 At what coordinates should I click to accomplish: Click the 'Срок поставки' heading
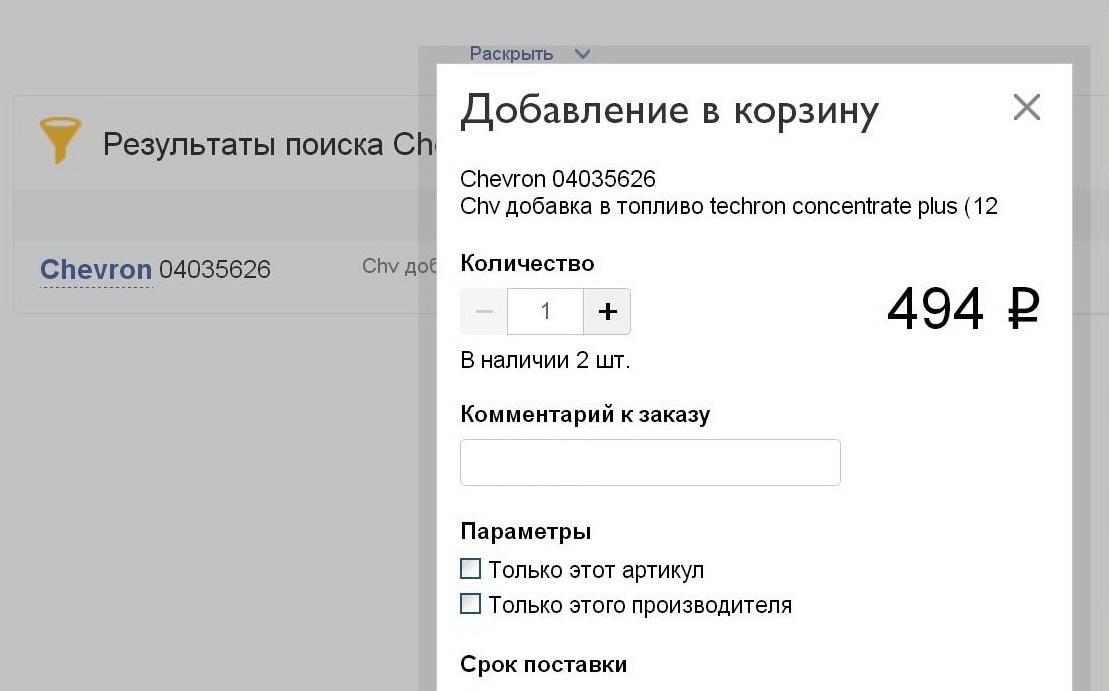pyautogui.click(x=543, y=664)
